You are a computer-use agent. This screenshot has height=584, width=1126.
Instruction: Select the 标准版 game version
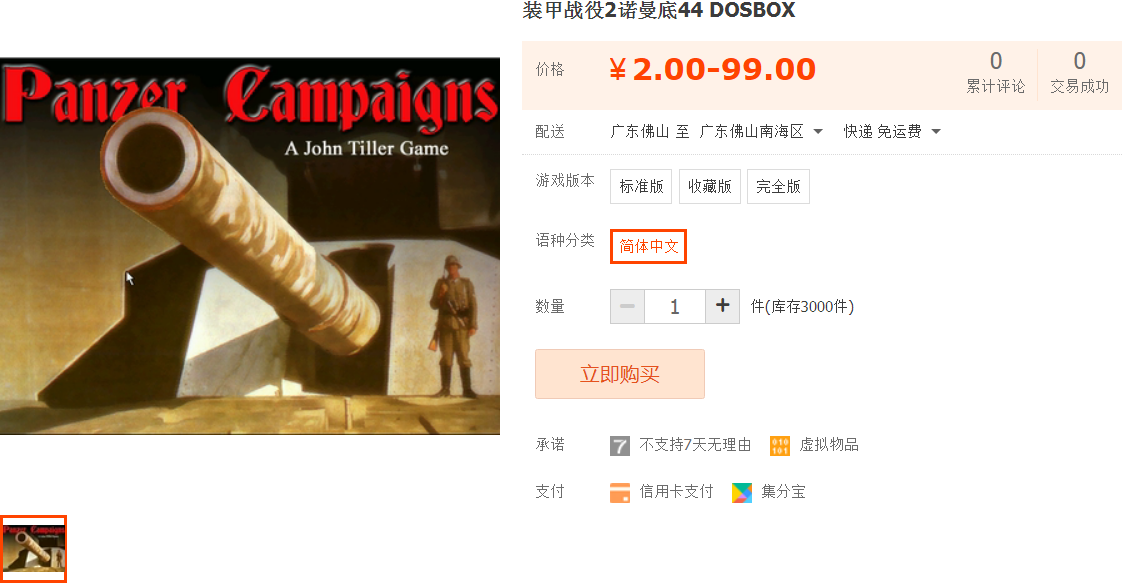point(641,187)
